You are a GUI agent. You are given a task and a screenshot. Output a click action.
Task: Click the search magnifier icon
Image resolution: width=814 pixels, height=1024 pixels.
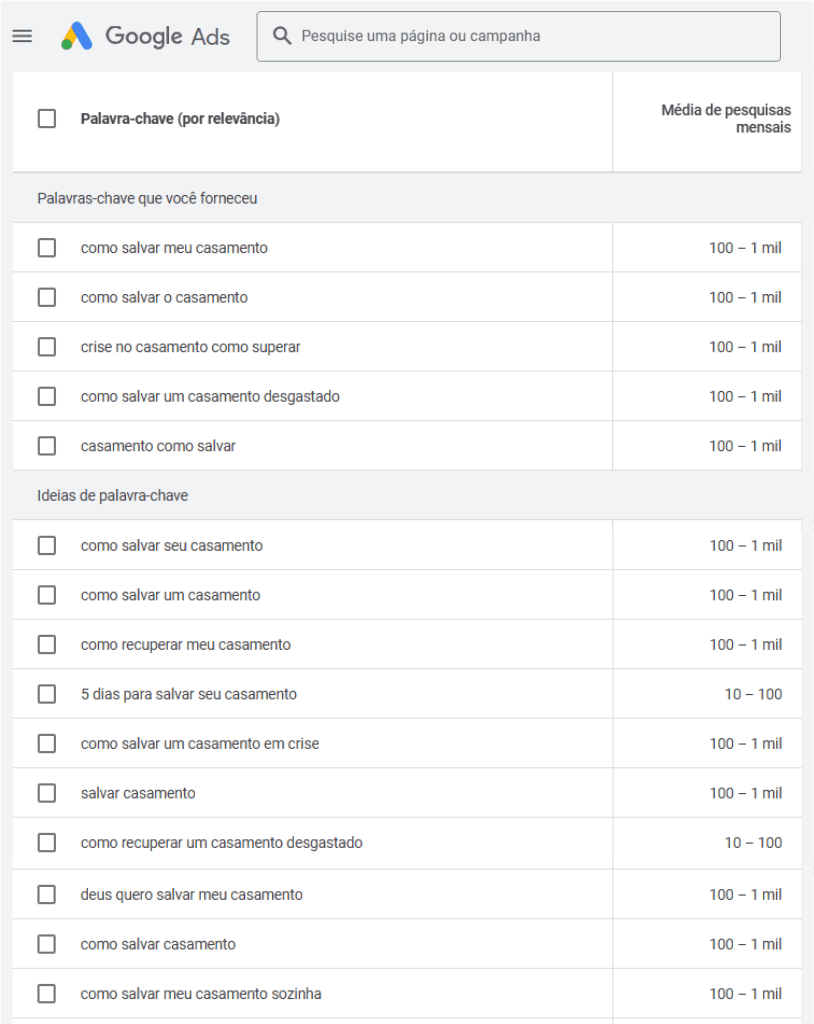pos(283,36)
